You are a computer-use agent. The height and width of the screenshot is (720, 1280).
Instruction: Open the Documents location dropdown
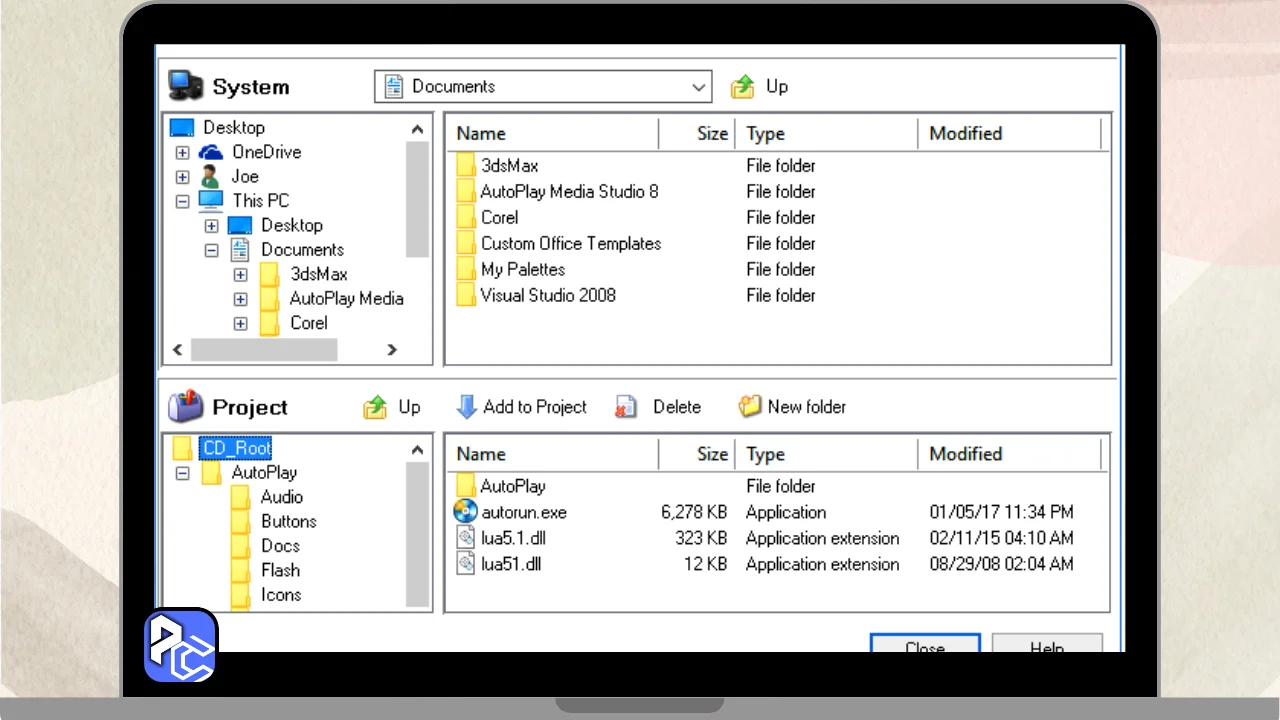pos(699,87)
